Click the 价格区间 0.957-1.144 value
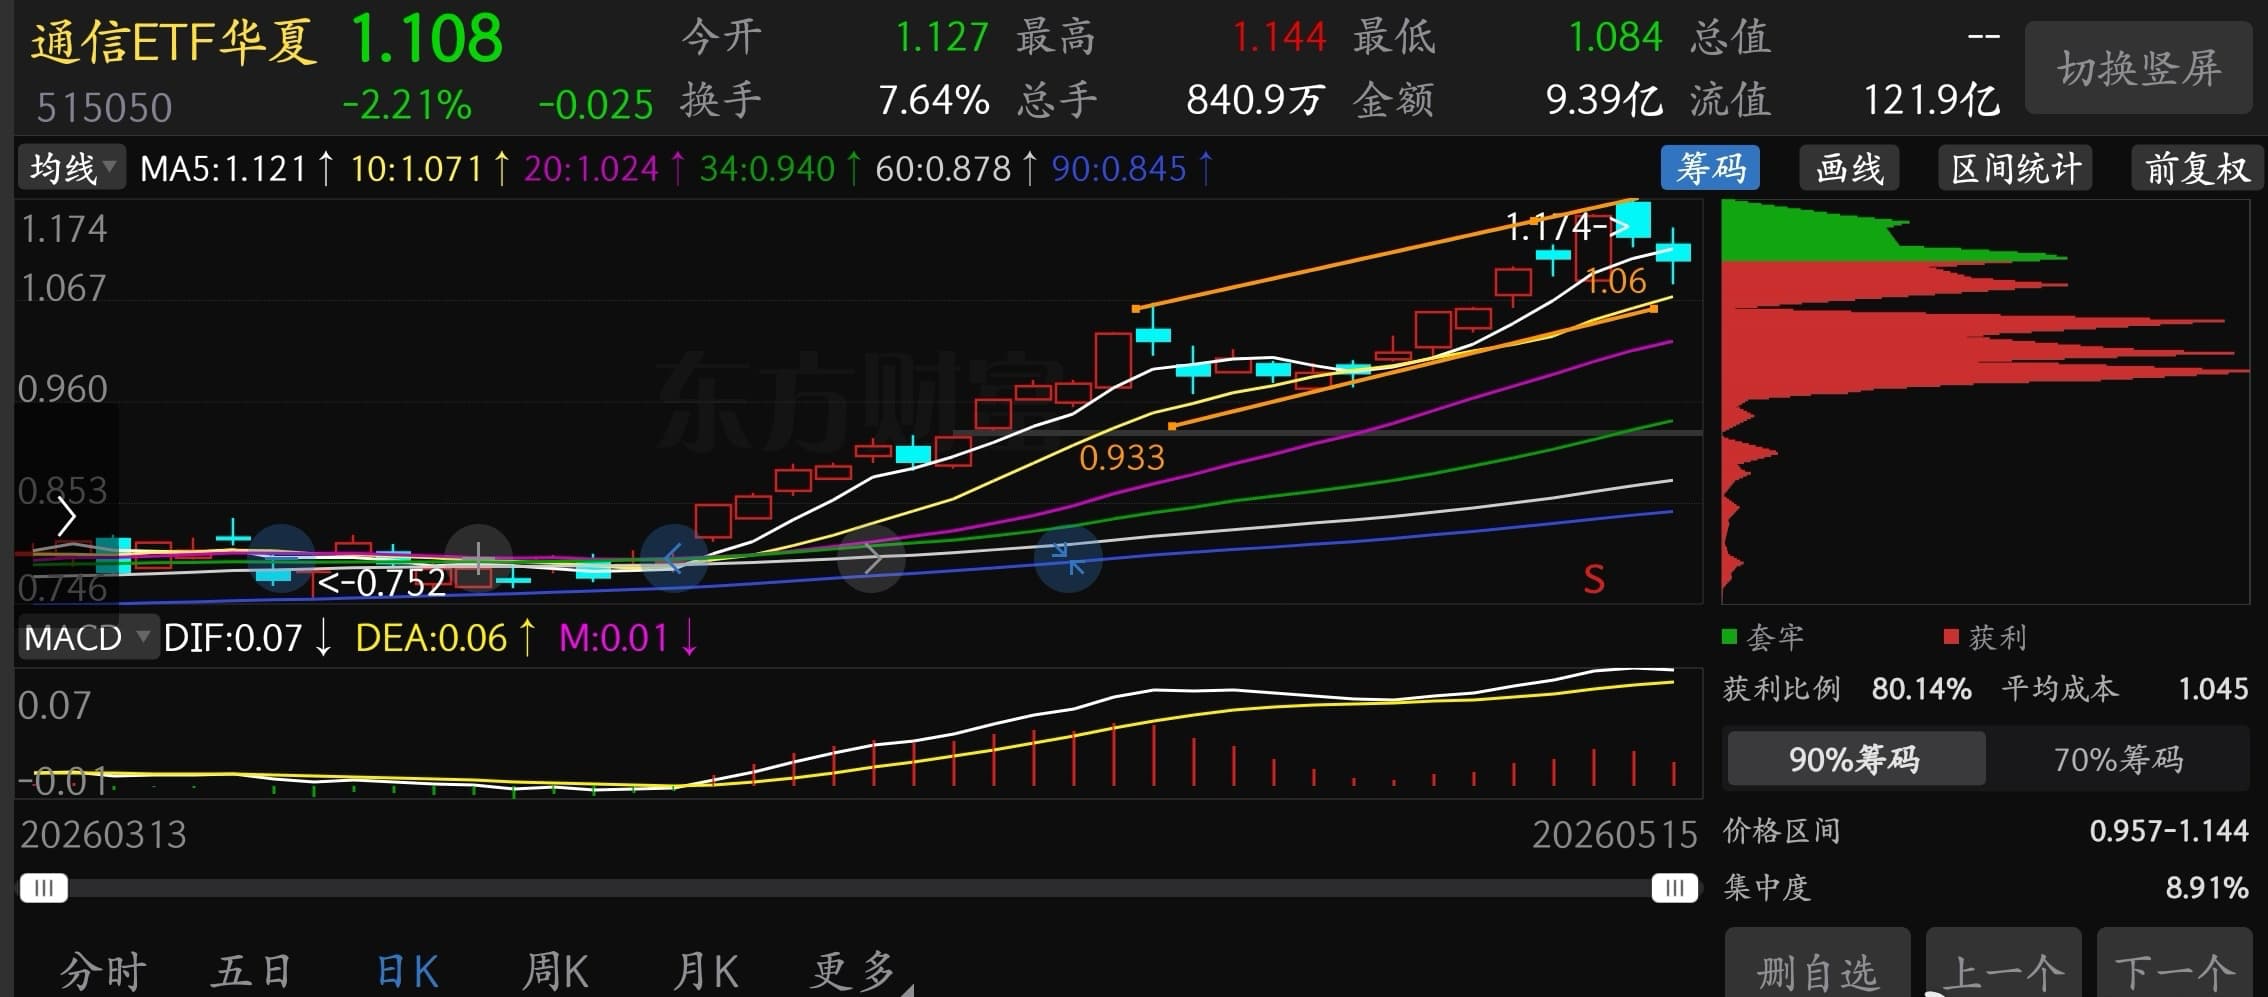Image resolution: width=2268 pixels, height=997 pixels. tap(2169, 830)
